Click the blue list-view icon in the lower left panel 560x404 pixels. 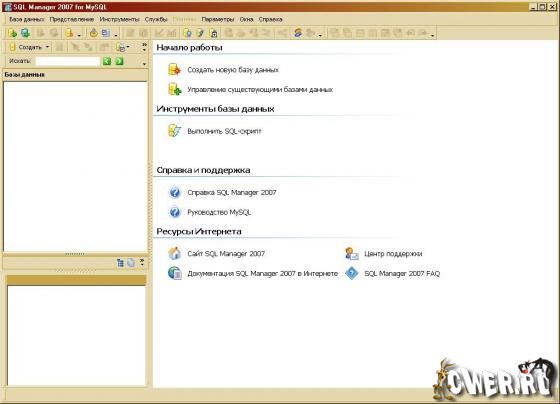(120, 263)
